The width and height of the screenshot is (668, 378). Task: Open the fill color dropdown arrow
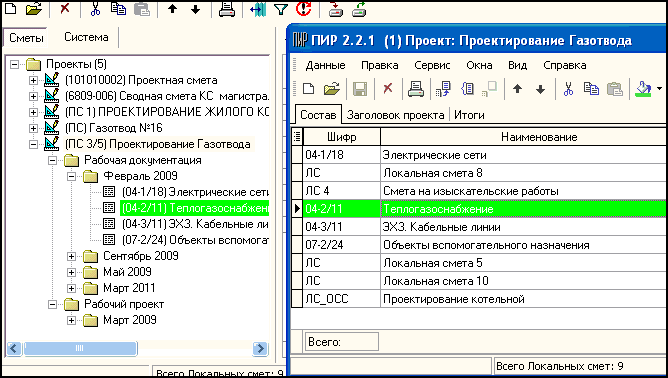(659, 89)
